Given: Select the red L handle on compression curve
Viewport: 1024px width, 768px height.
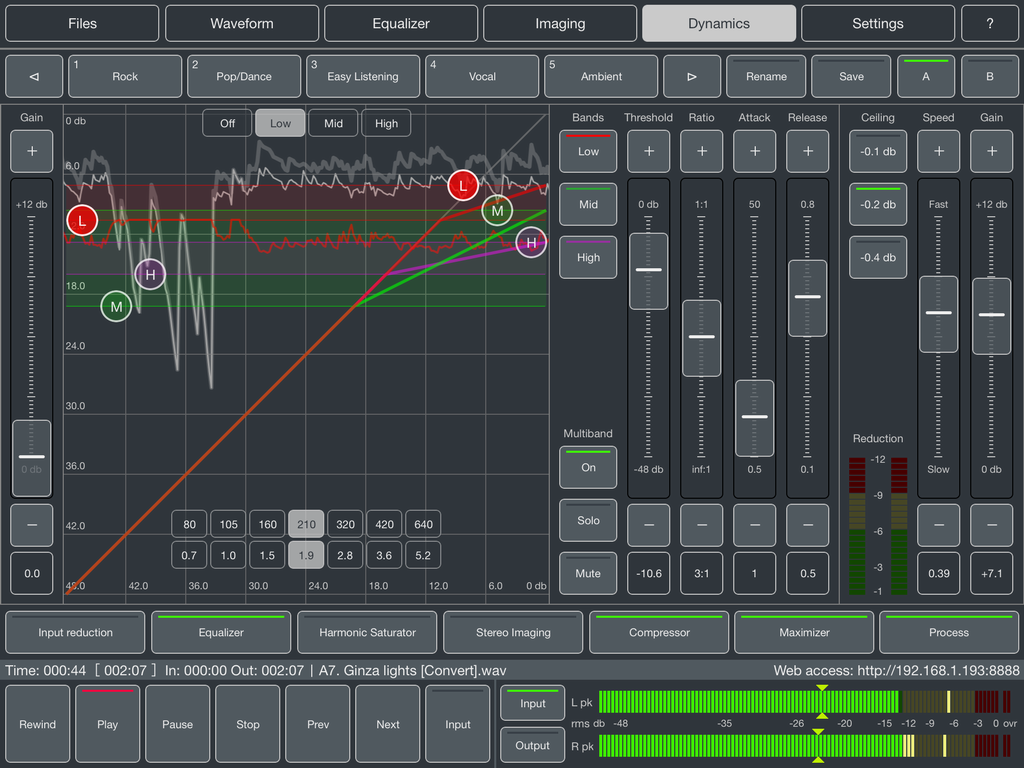Looking at the screenshot, I should tap(463, 185).
